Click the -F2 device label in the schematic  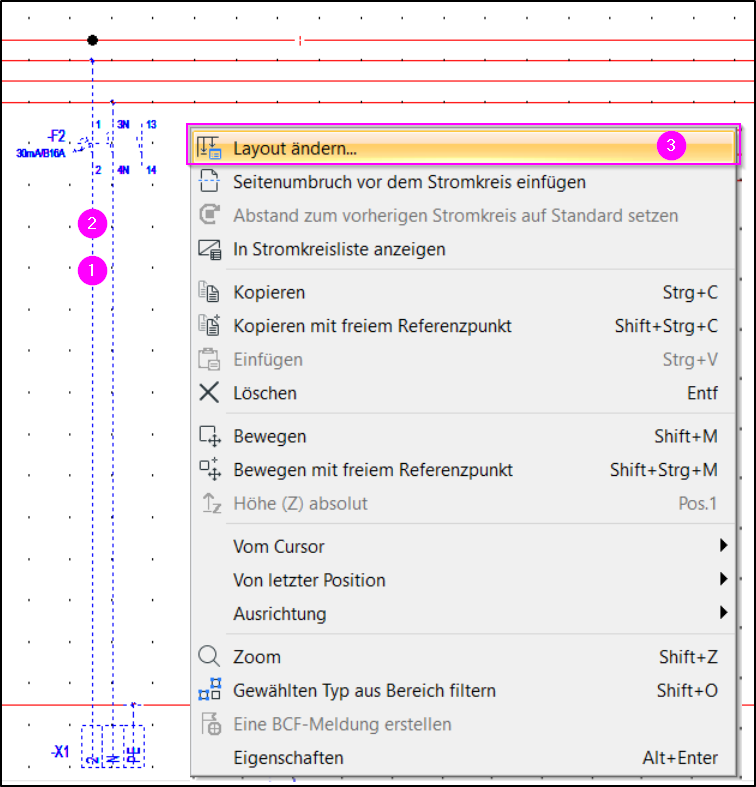(x=57, y=136)
